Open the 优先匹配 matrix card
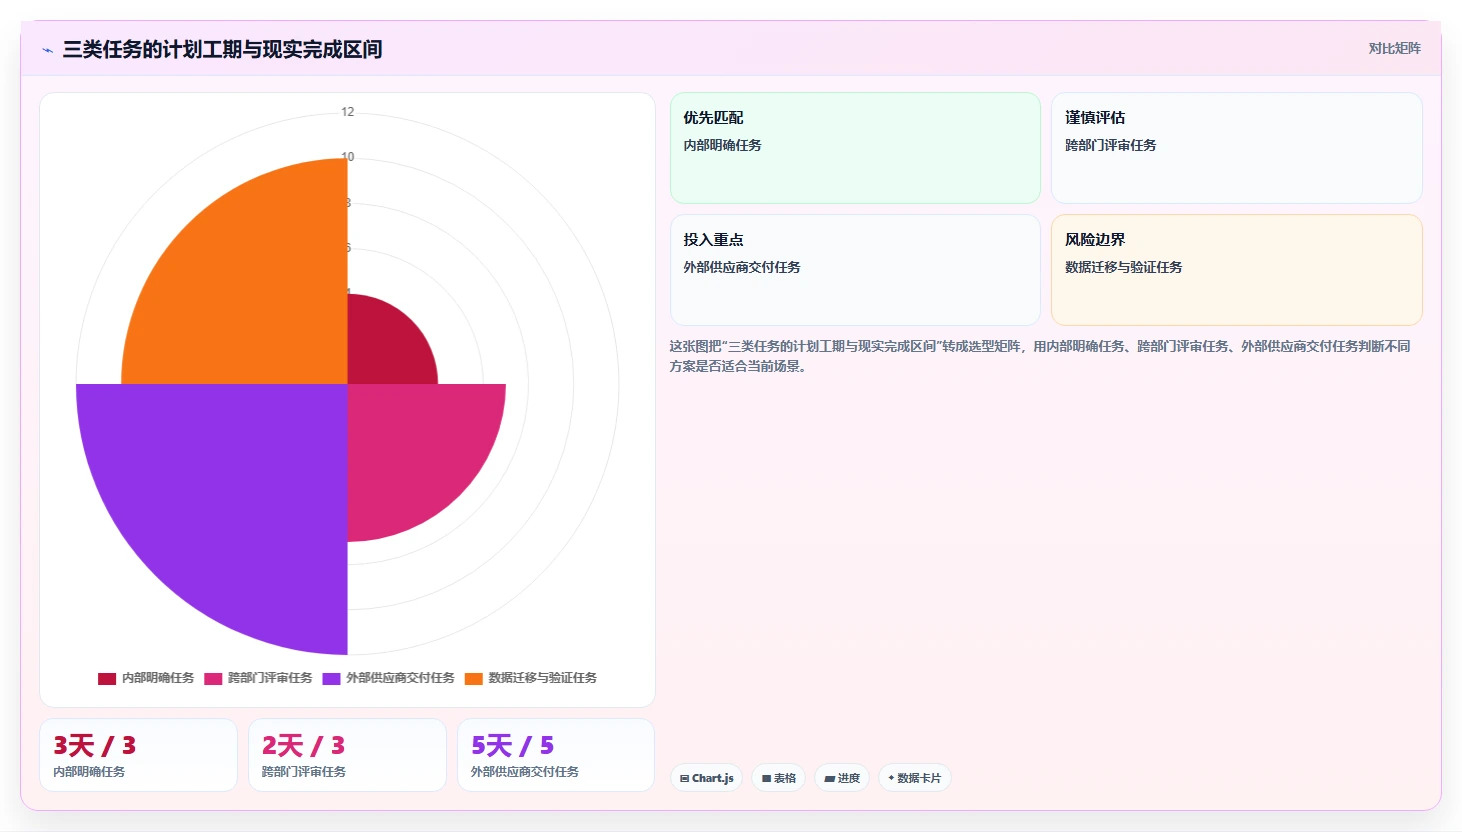This screenshot has width=1462, height=832. point(855,148)
